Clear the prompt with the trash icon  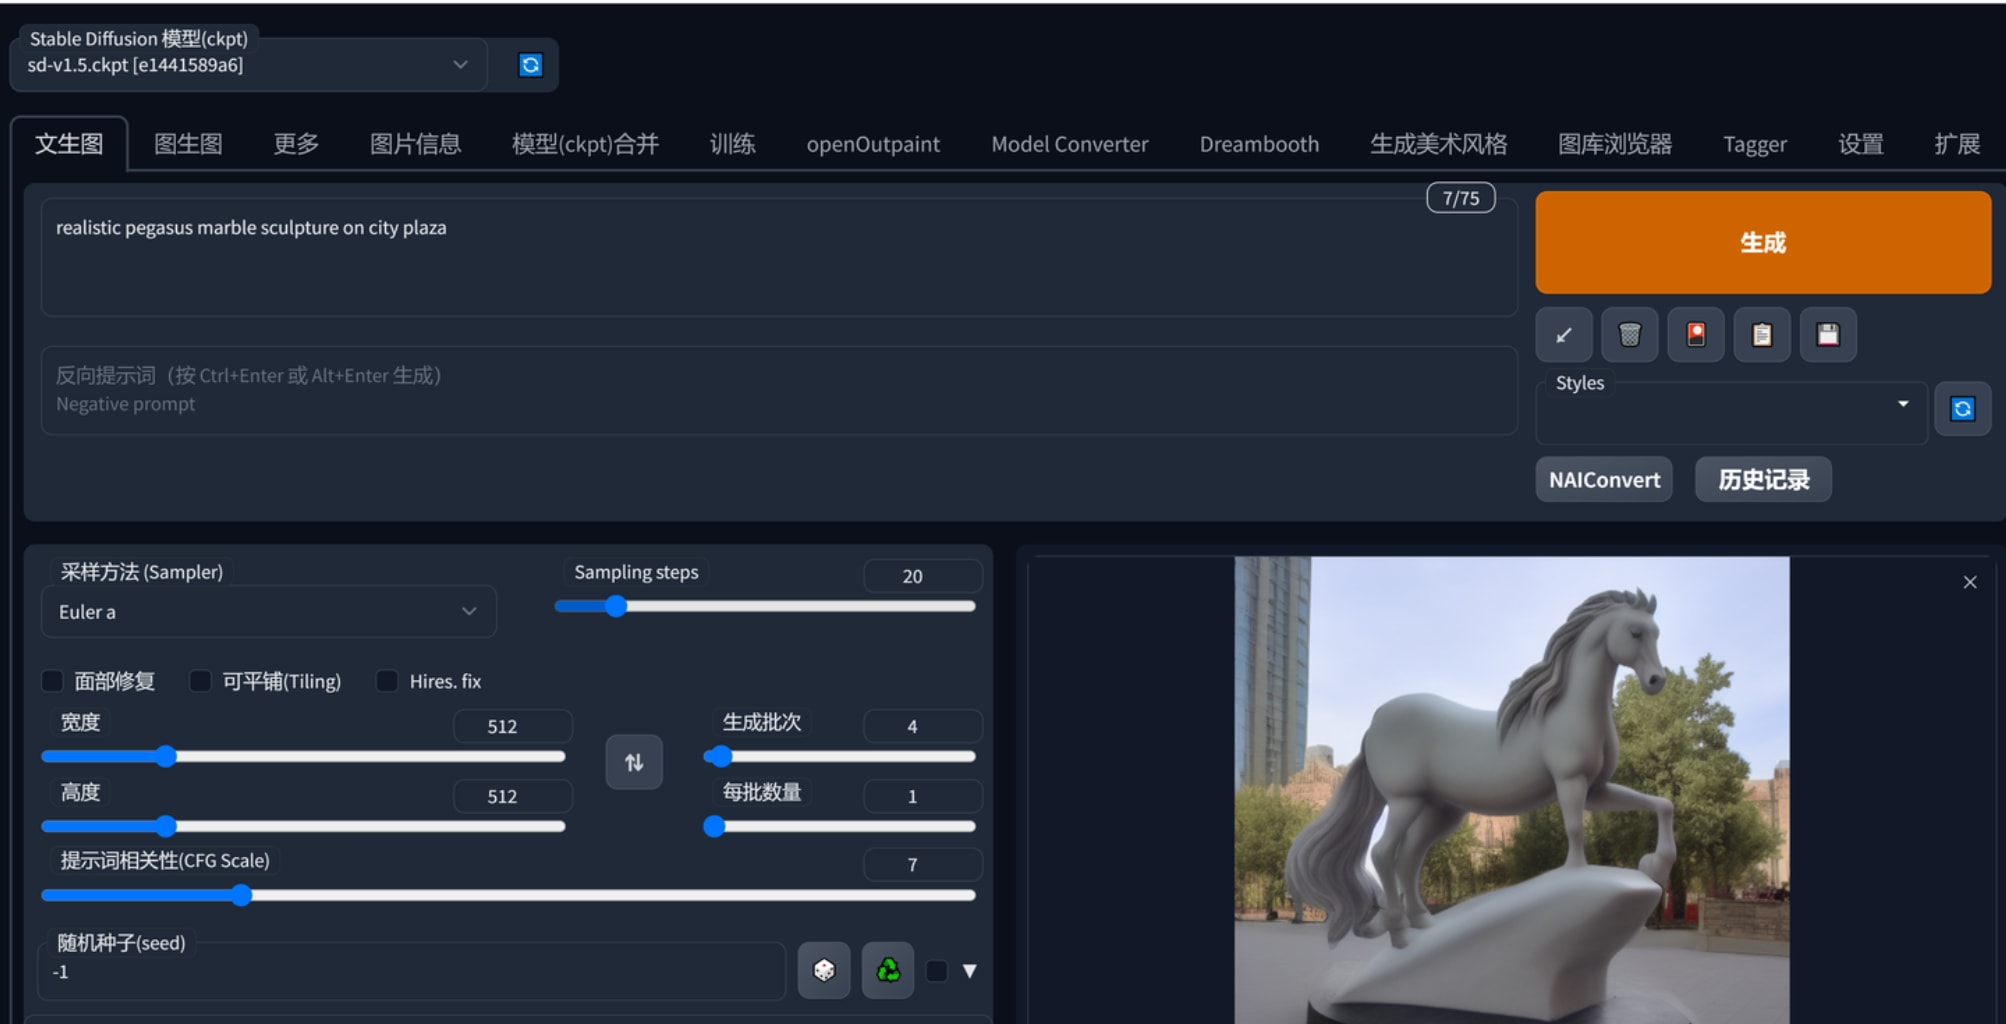[x=1629, y=335]
